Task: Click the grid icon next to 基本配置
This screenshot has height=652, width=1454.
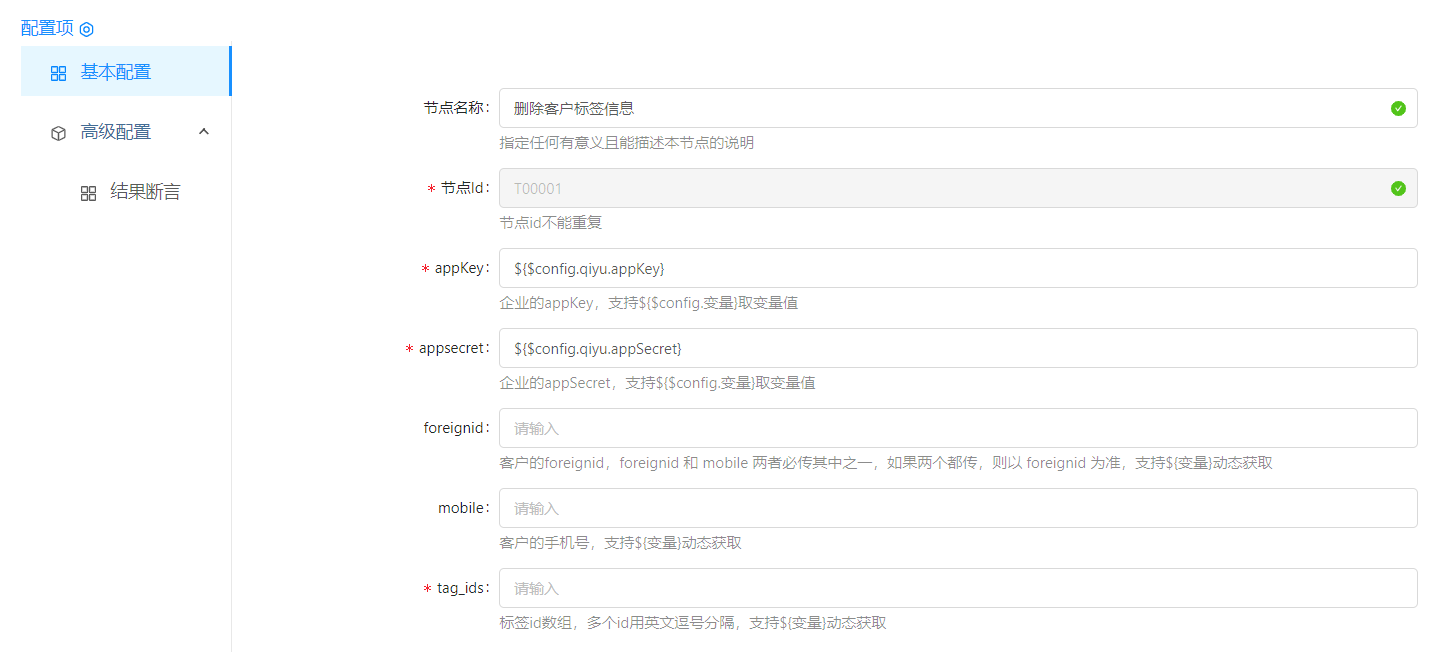Action: click(x=58, y=73)
